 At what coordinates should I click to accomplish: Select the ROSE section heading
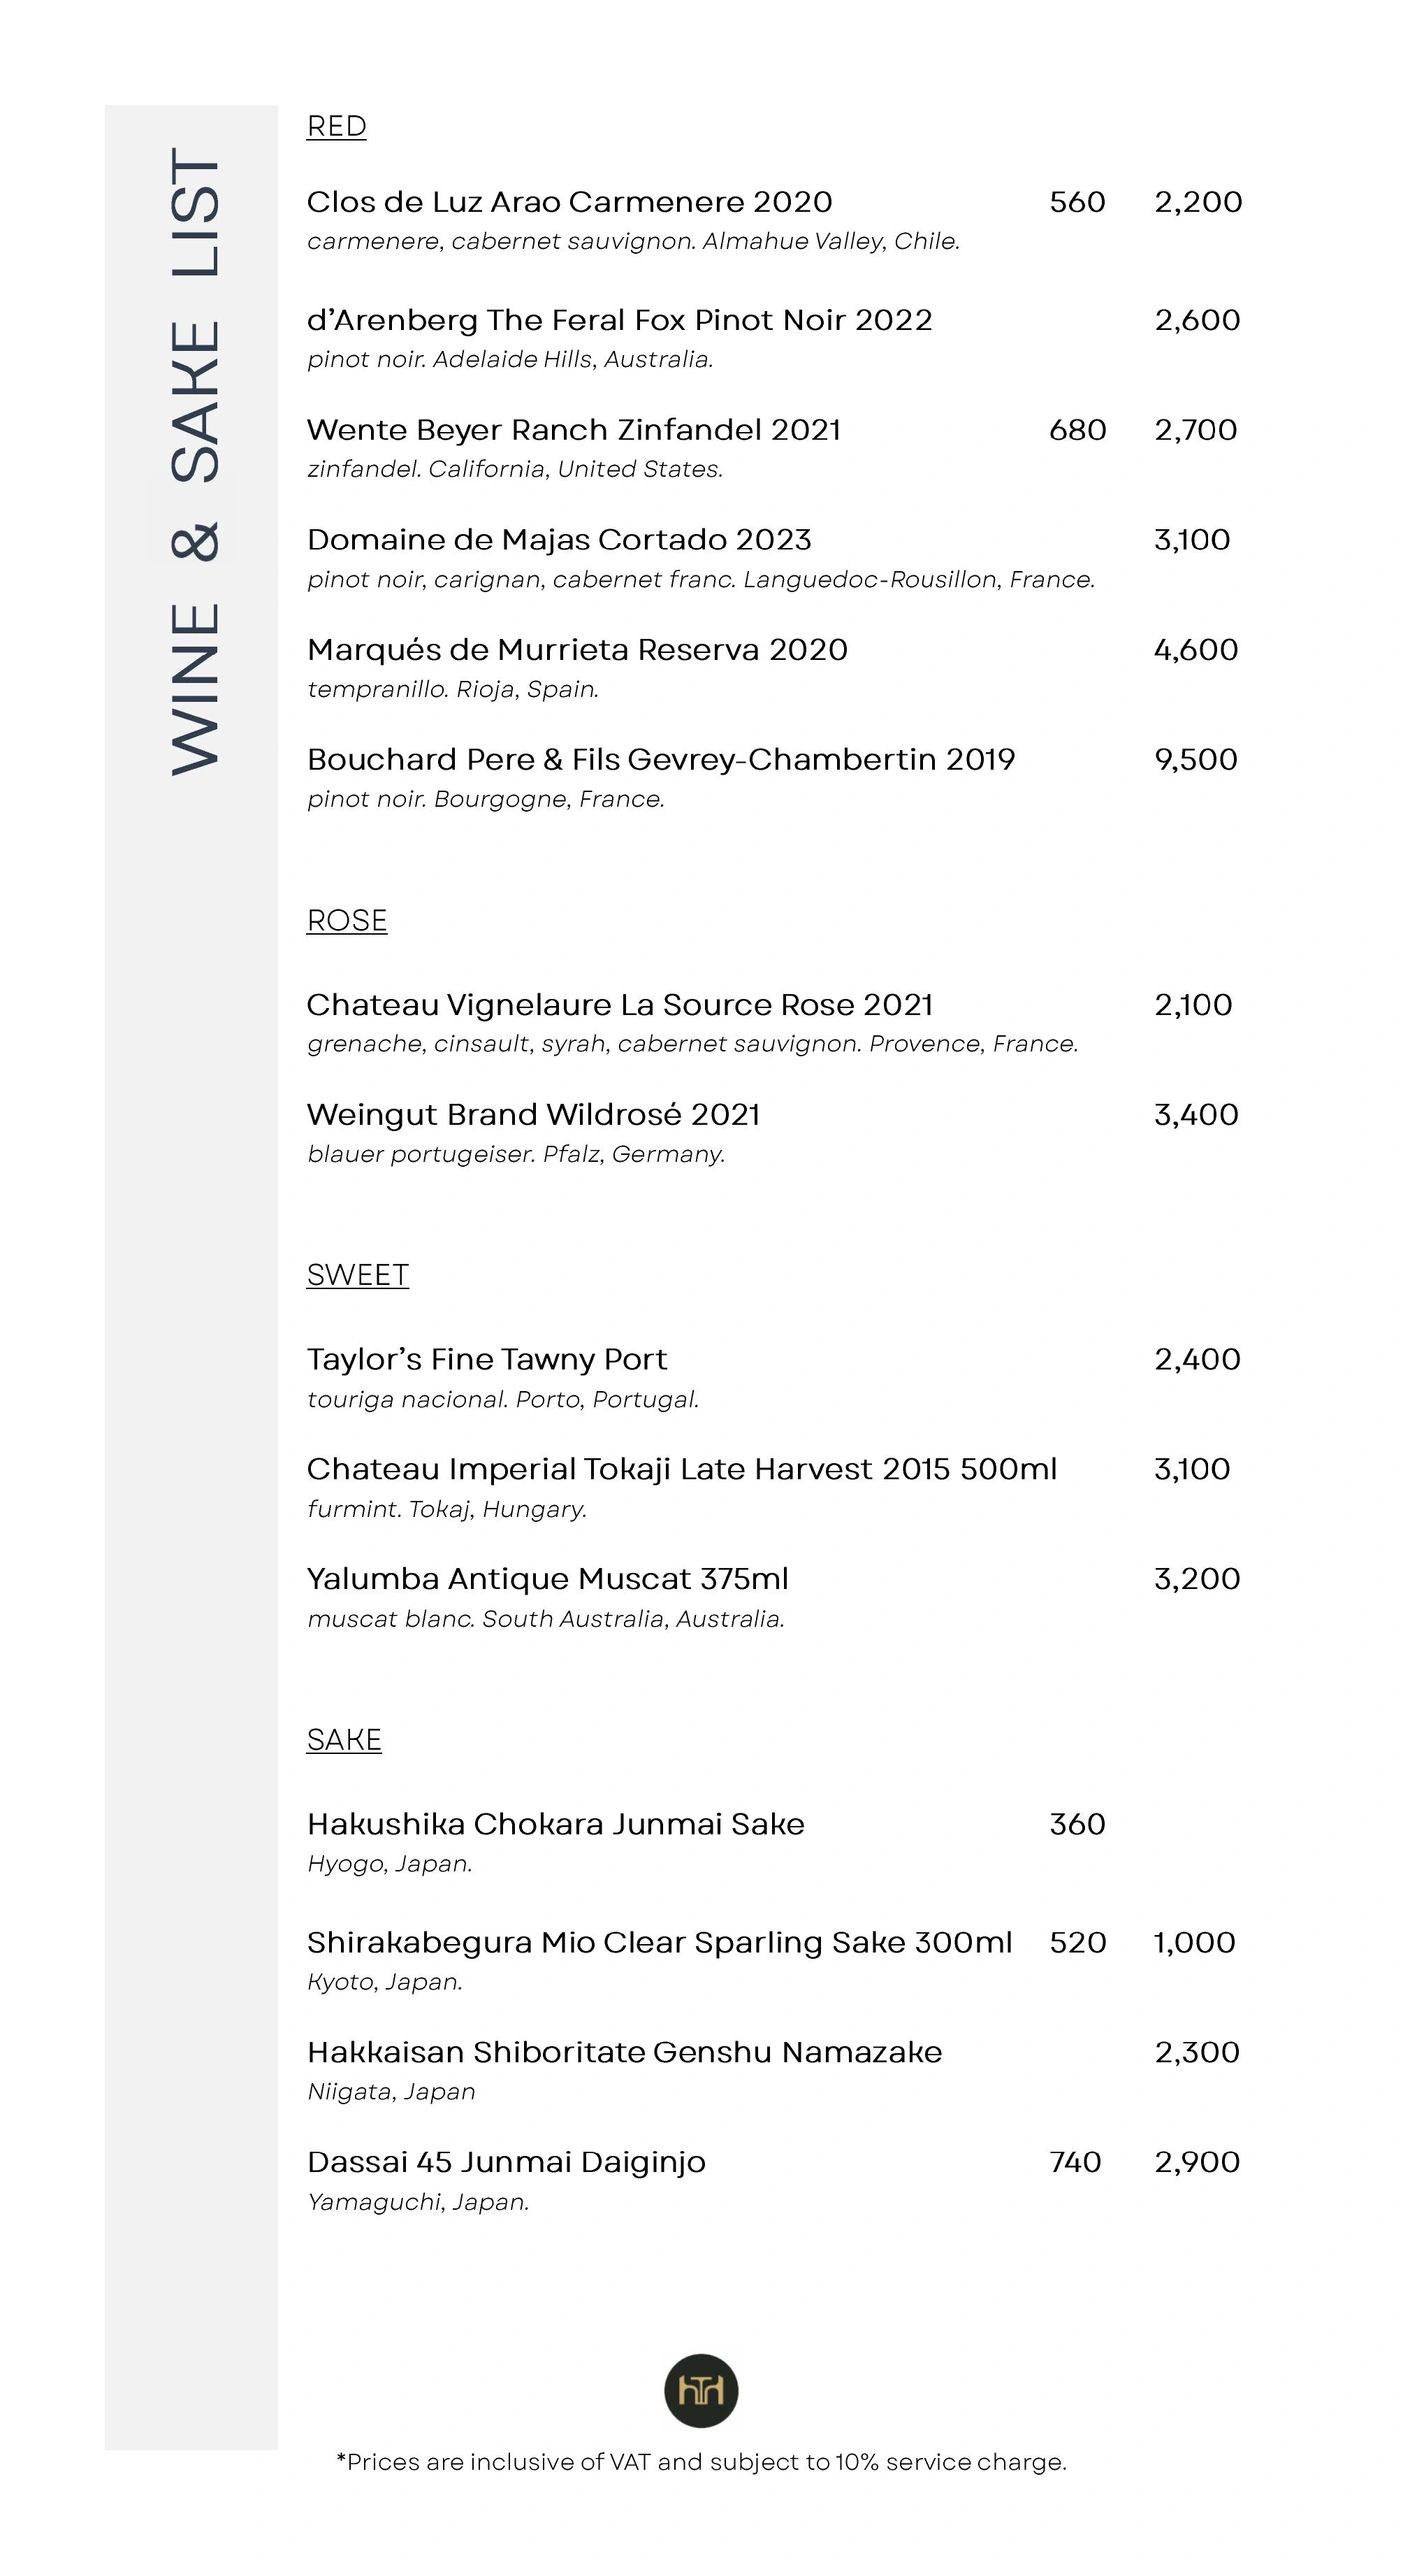click(346, 921)
